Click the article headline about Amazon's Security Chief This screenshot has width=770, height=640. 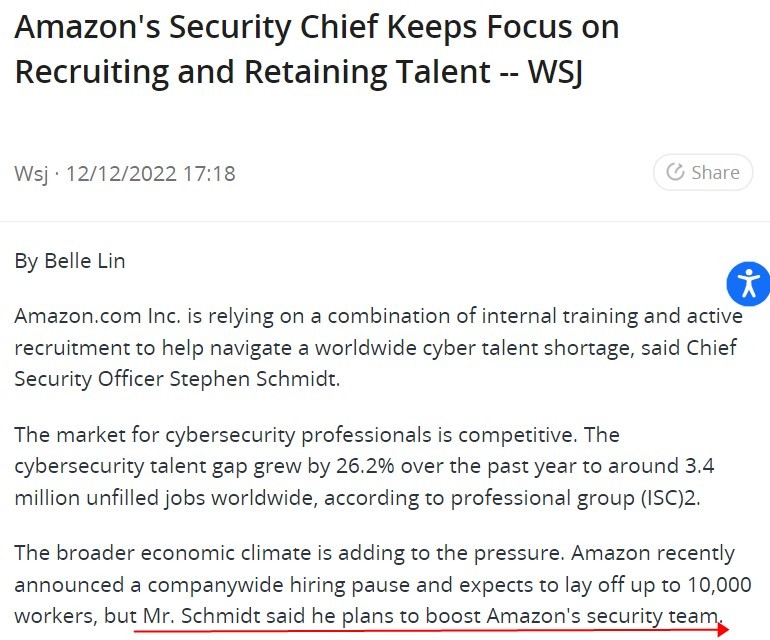coord(317,49)
